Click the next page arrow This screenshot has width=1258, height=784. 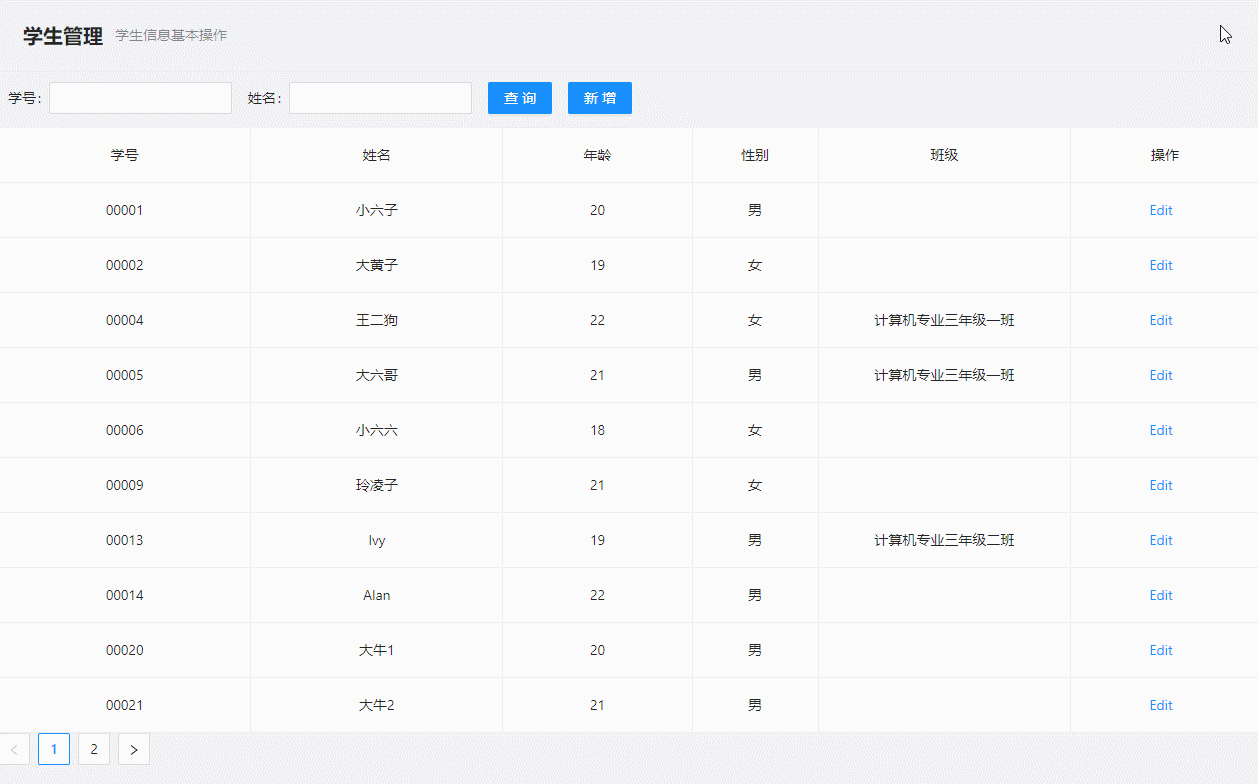(134, 748)
